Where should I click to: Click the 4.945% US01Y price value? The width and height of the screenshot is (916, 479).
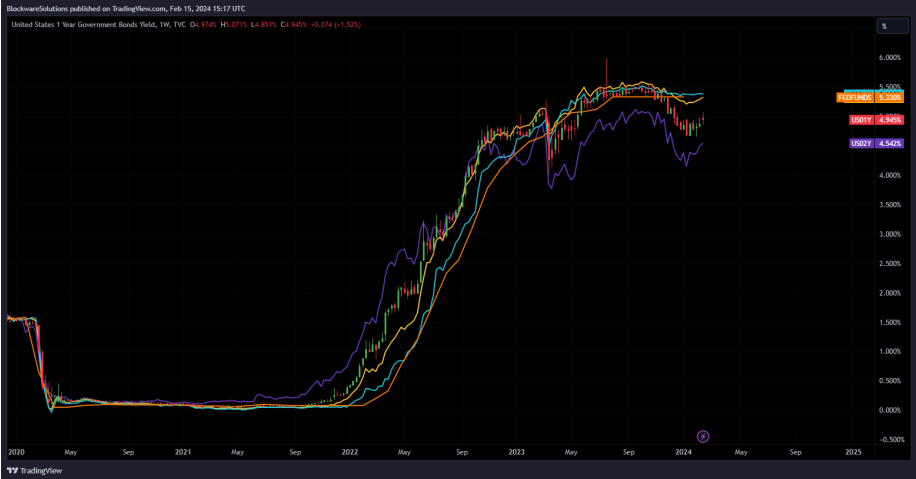pyautogui.click(x=889, y=120)
